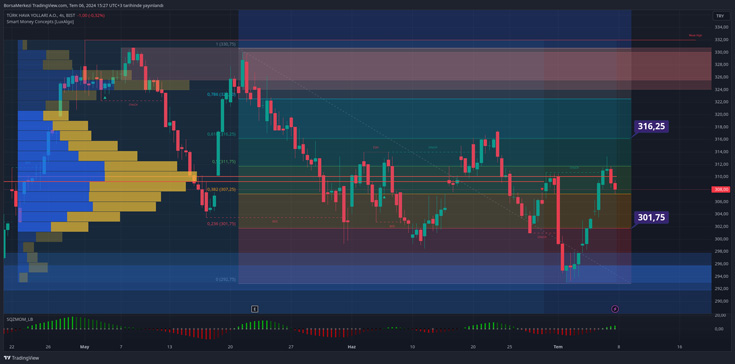Viewport: 735px width, 364px height.
Task: Click the 301,75 price callout label
Action: pyautogui.click(x=652, y=217)
